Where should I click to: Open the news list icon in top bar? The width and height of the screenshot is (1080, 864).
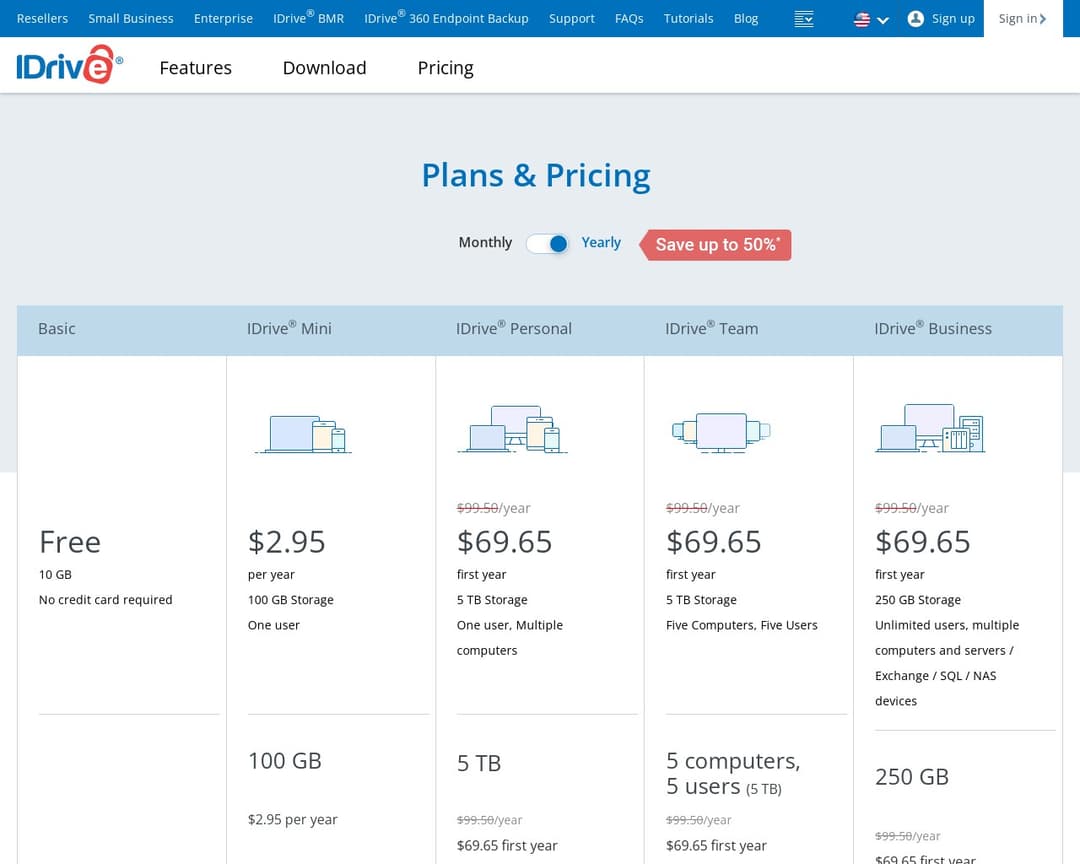(803, 19)
